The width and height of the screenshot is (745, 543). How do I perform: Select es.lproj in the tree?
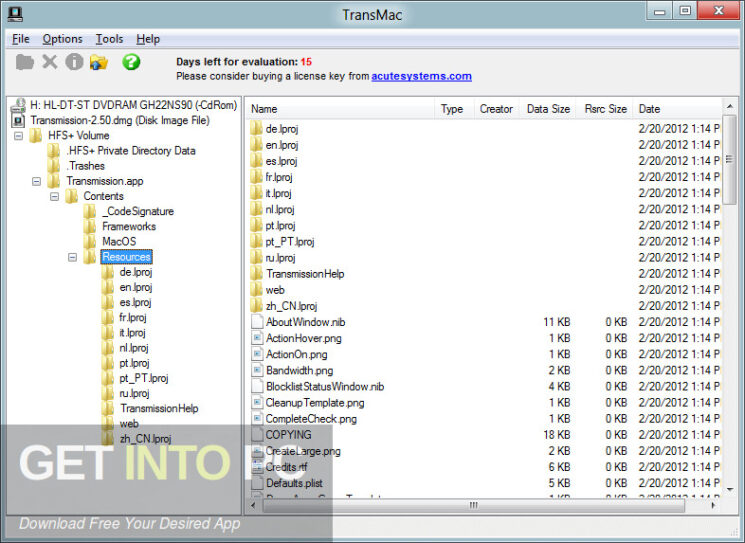[x=135, y=303]
